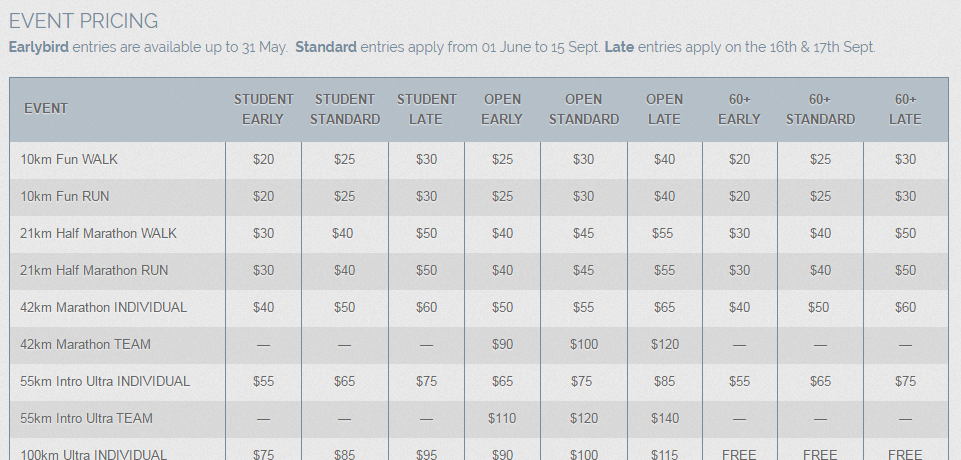The height and width of the screenshot is (460, 961).
Task: Select the STUDENT EARLY column header
Action: coord(264,109)
